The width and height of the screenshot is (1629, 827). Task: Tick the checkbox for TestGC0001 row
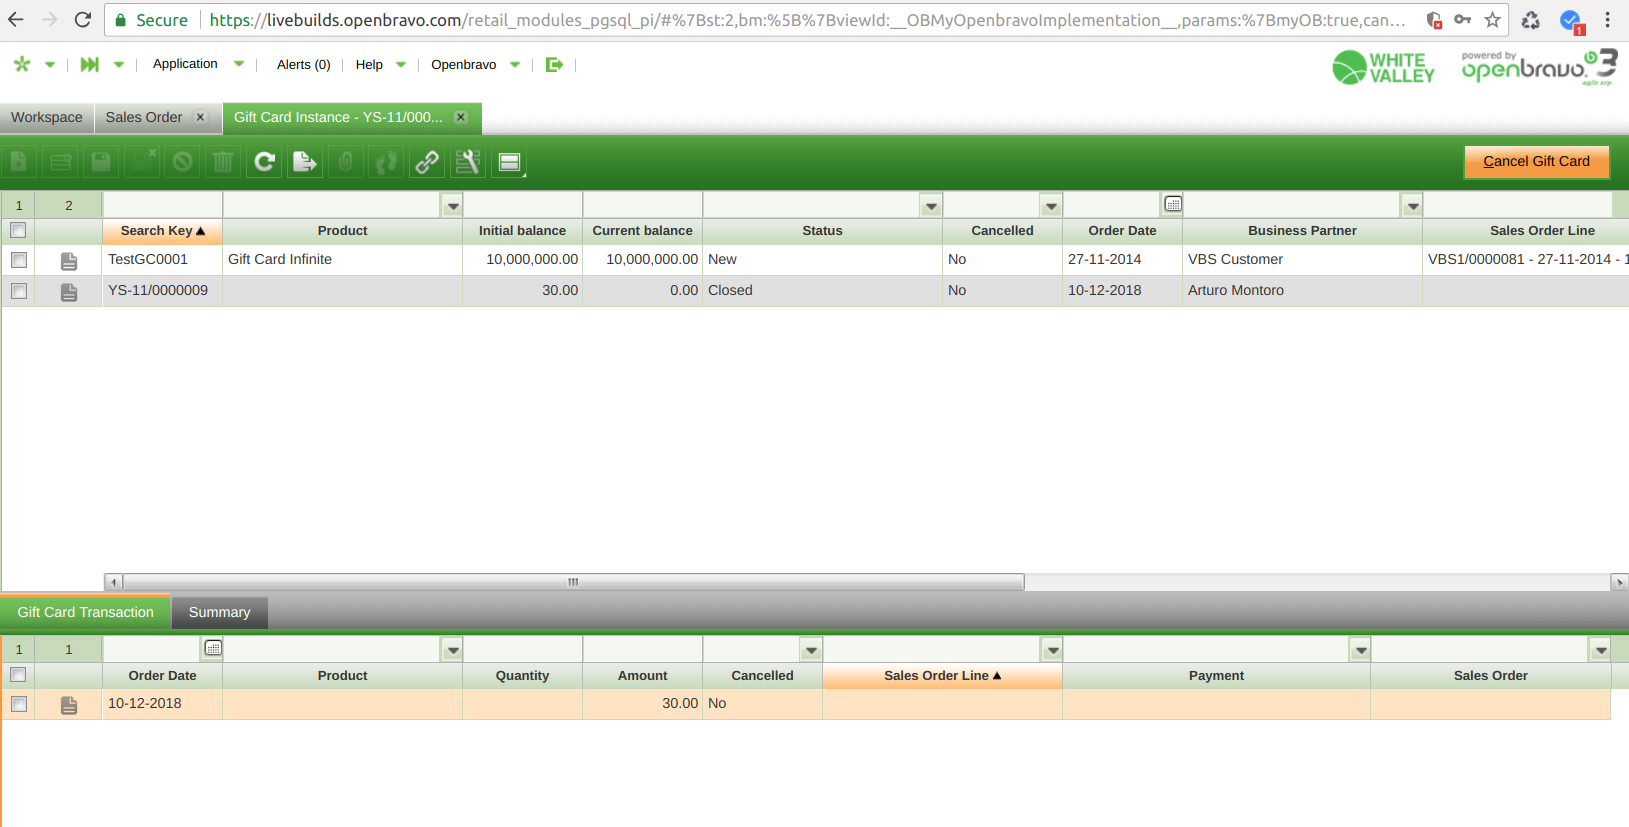point(19,259)
